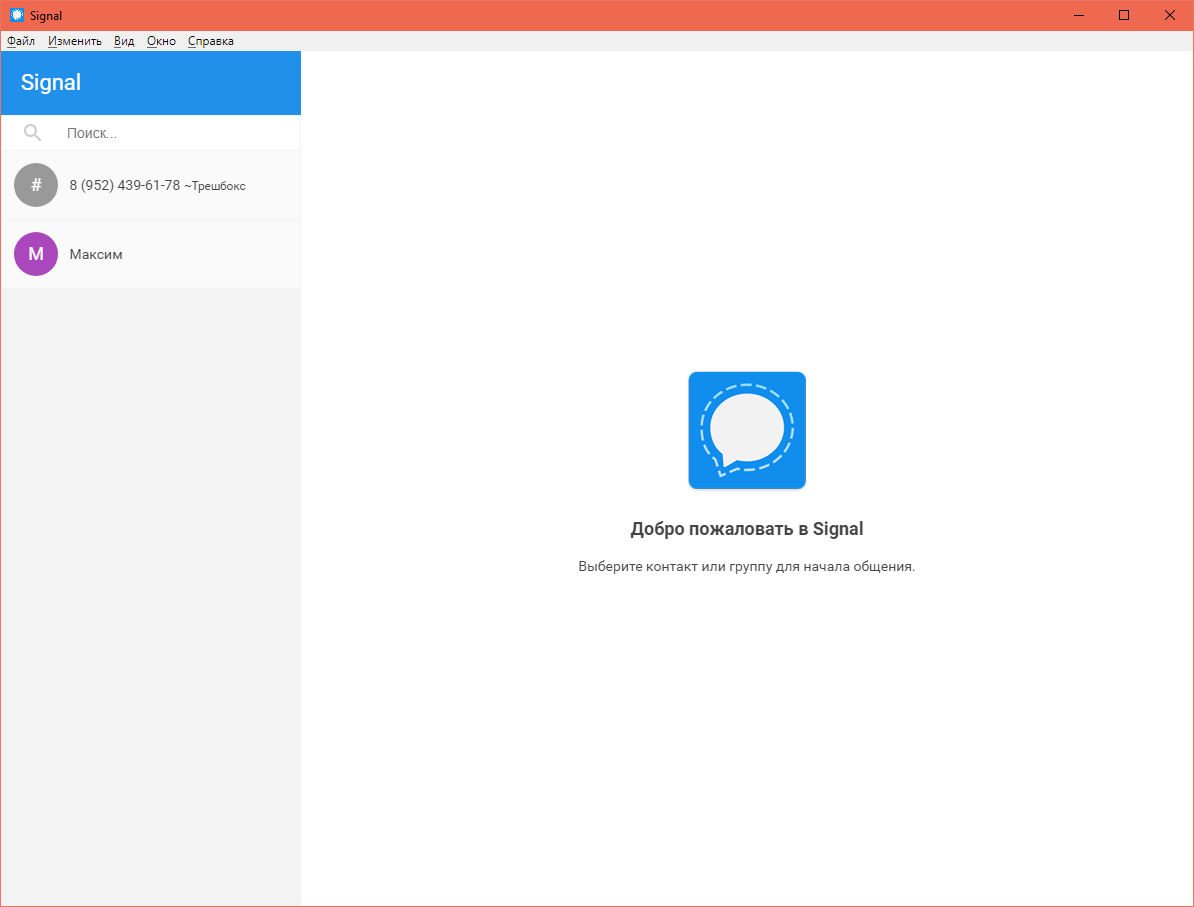Screen dimensions: 1194x907
Task: Open the 8 (952) 439-61-78 conversation
Action: click(x=151, y=185)
